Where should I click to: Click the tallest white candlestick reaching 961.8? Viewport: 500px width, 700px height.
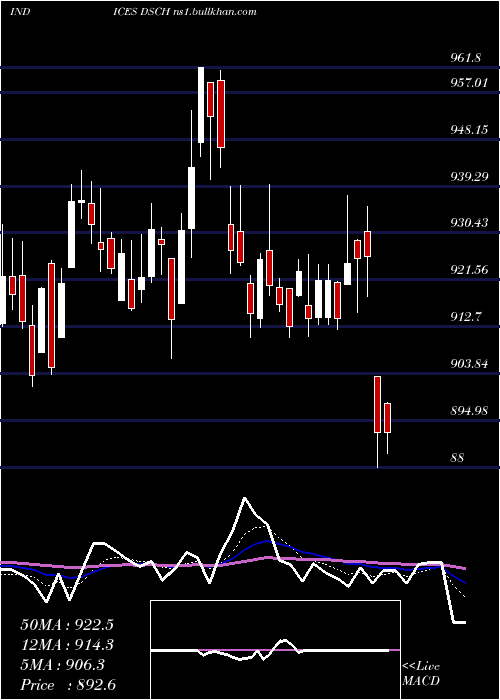(201, 105)
